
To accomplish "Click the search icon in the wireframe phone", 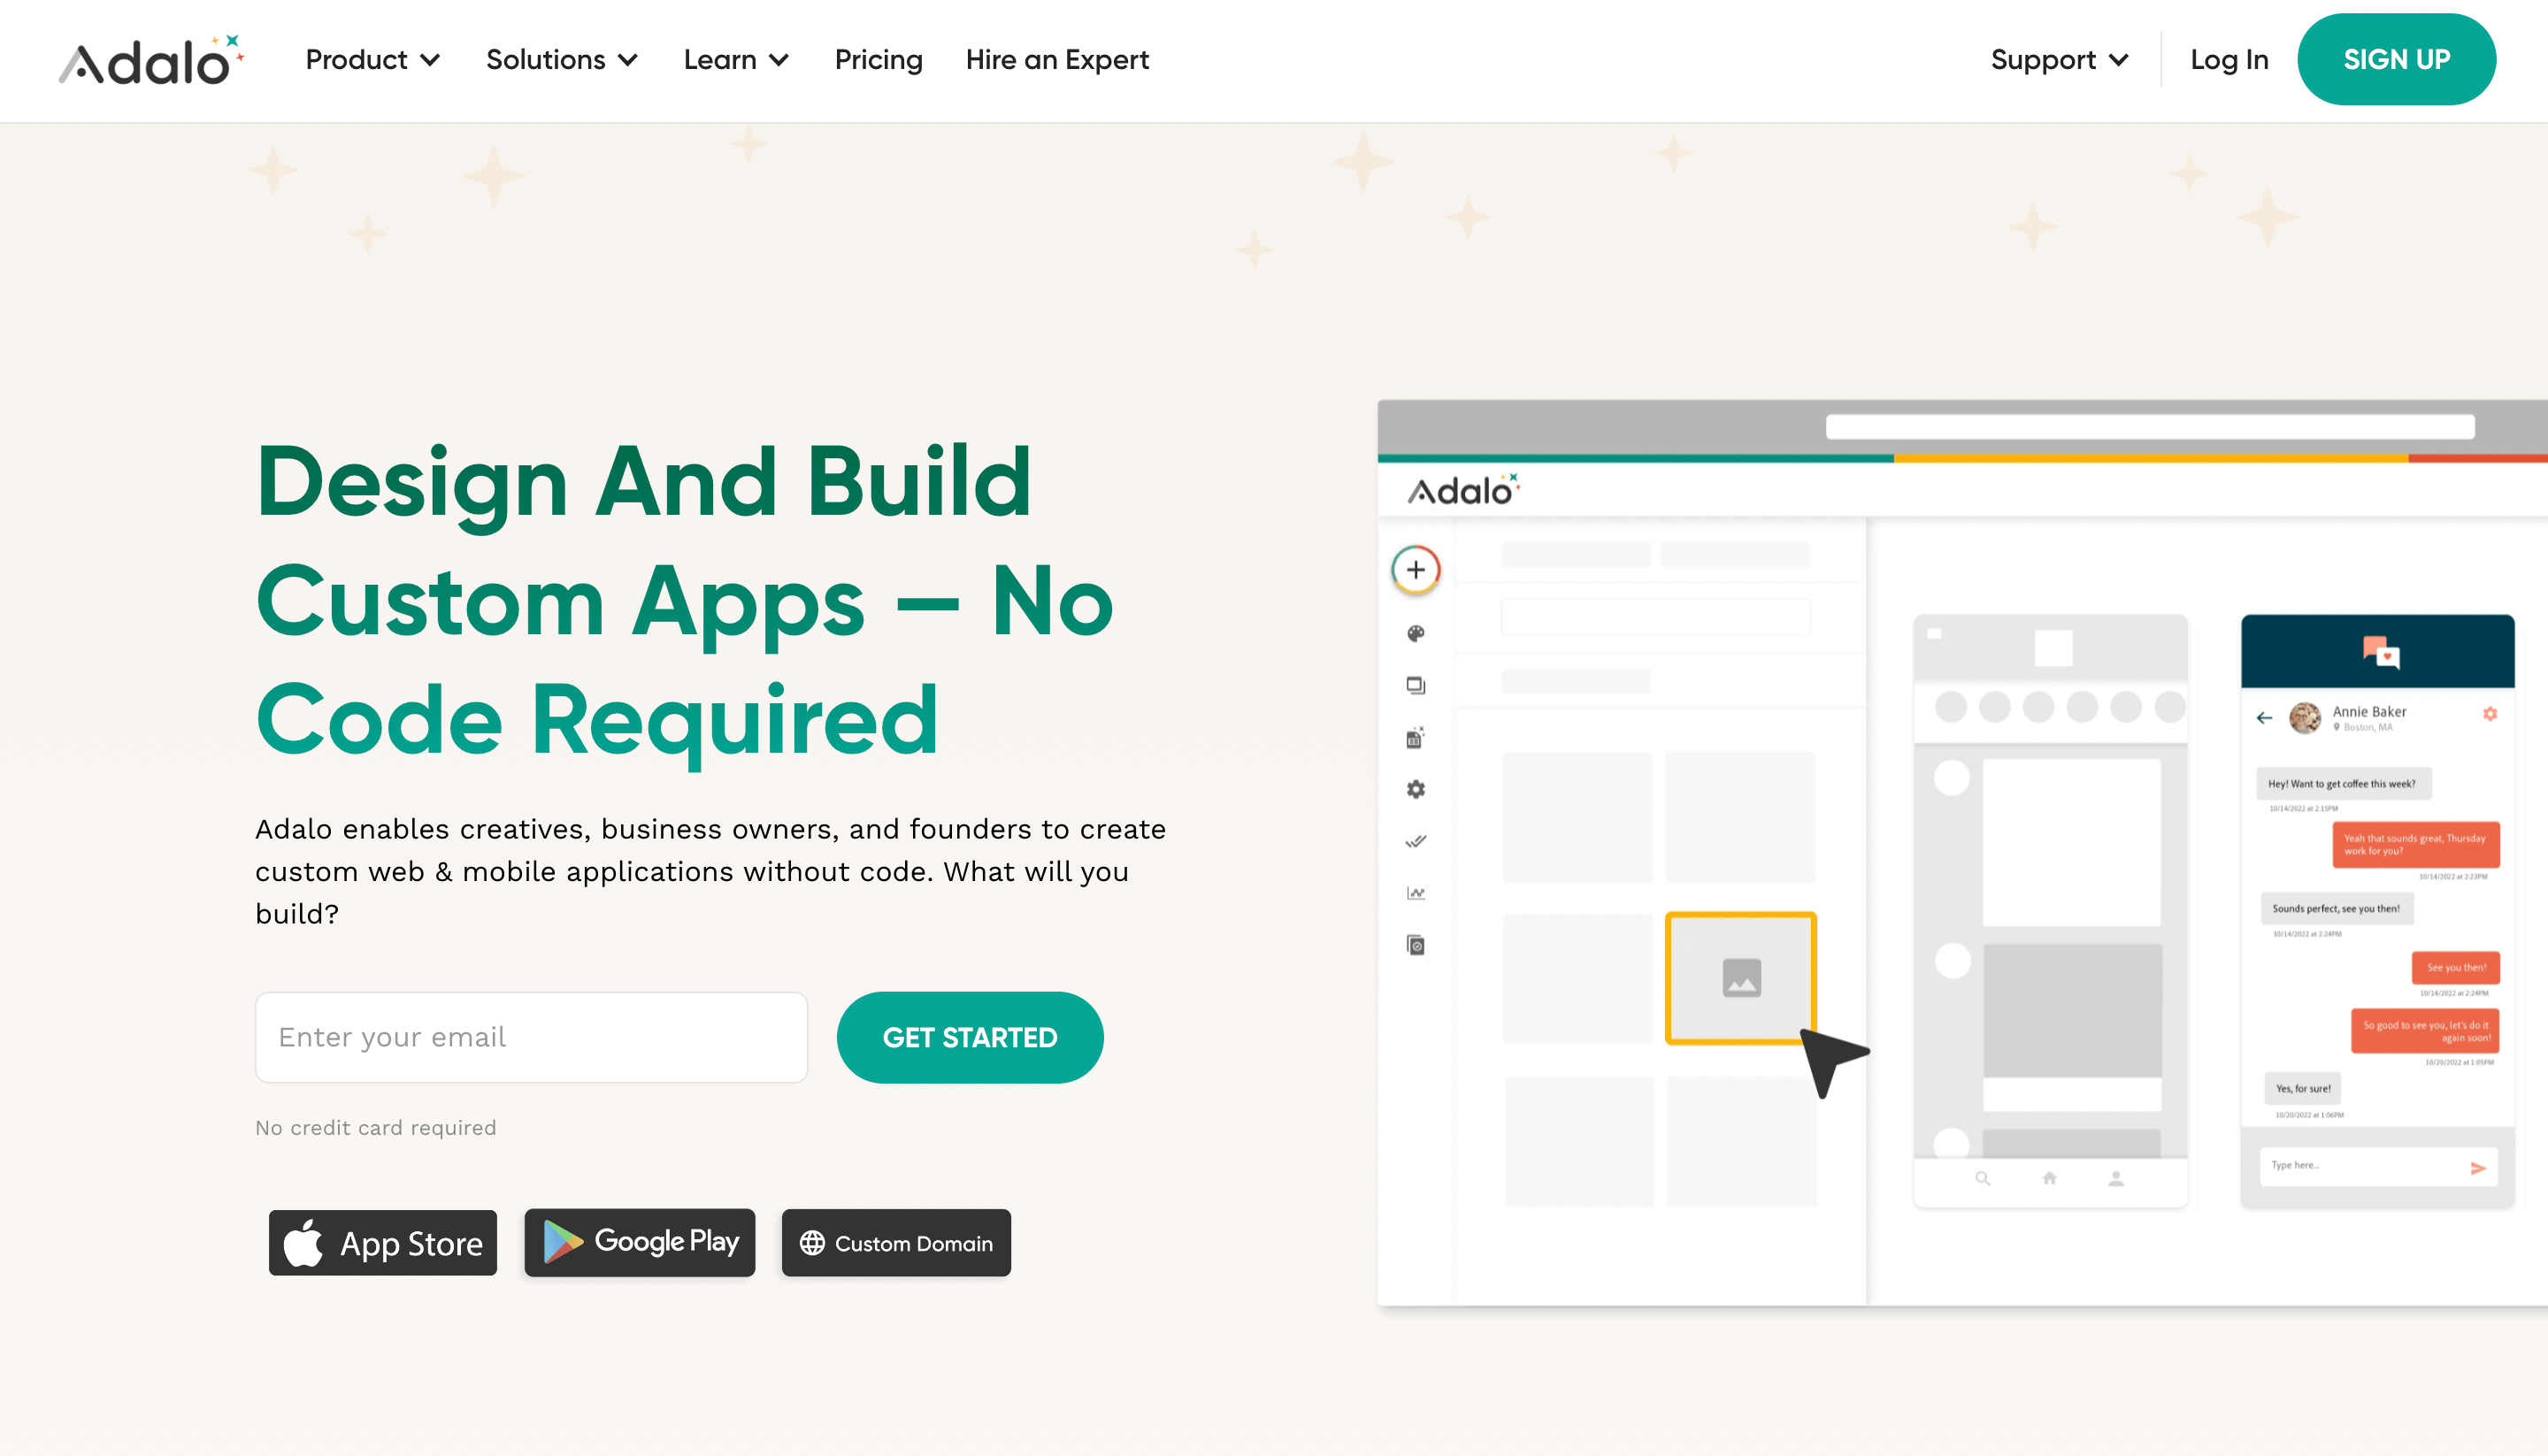I will click(x=1983, y=1180).
